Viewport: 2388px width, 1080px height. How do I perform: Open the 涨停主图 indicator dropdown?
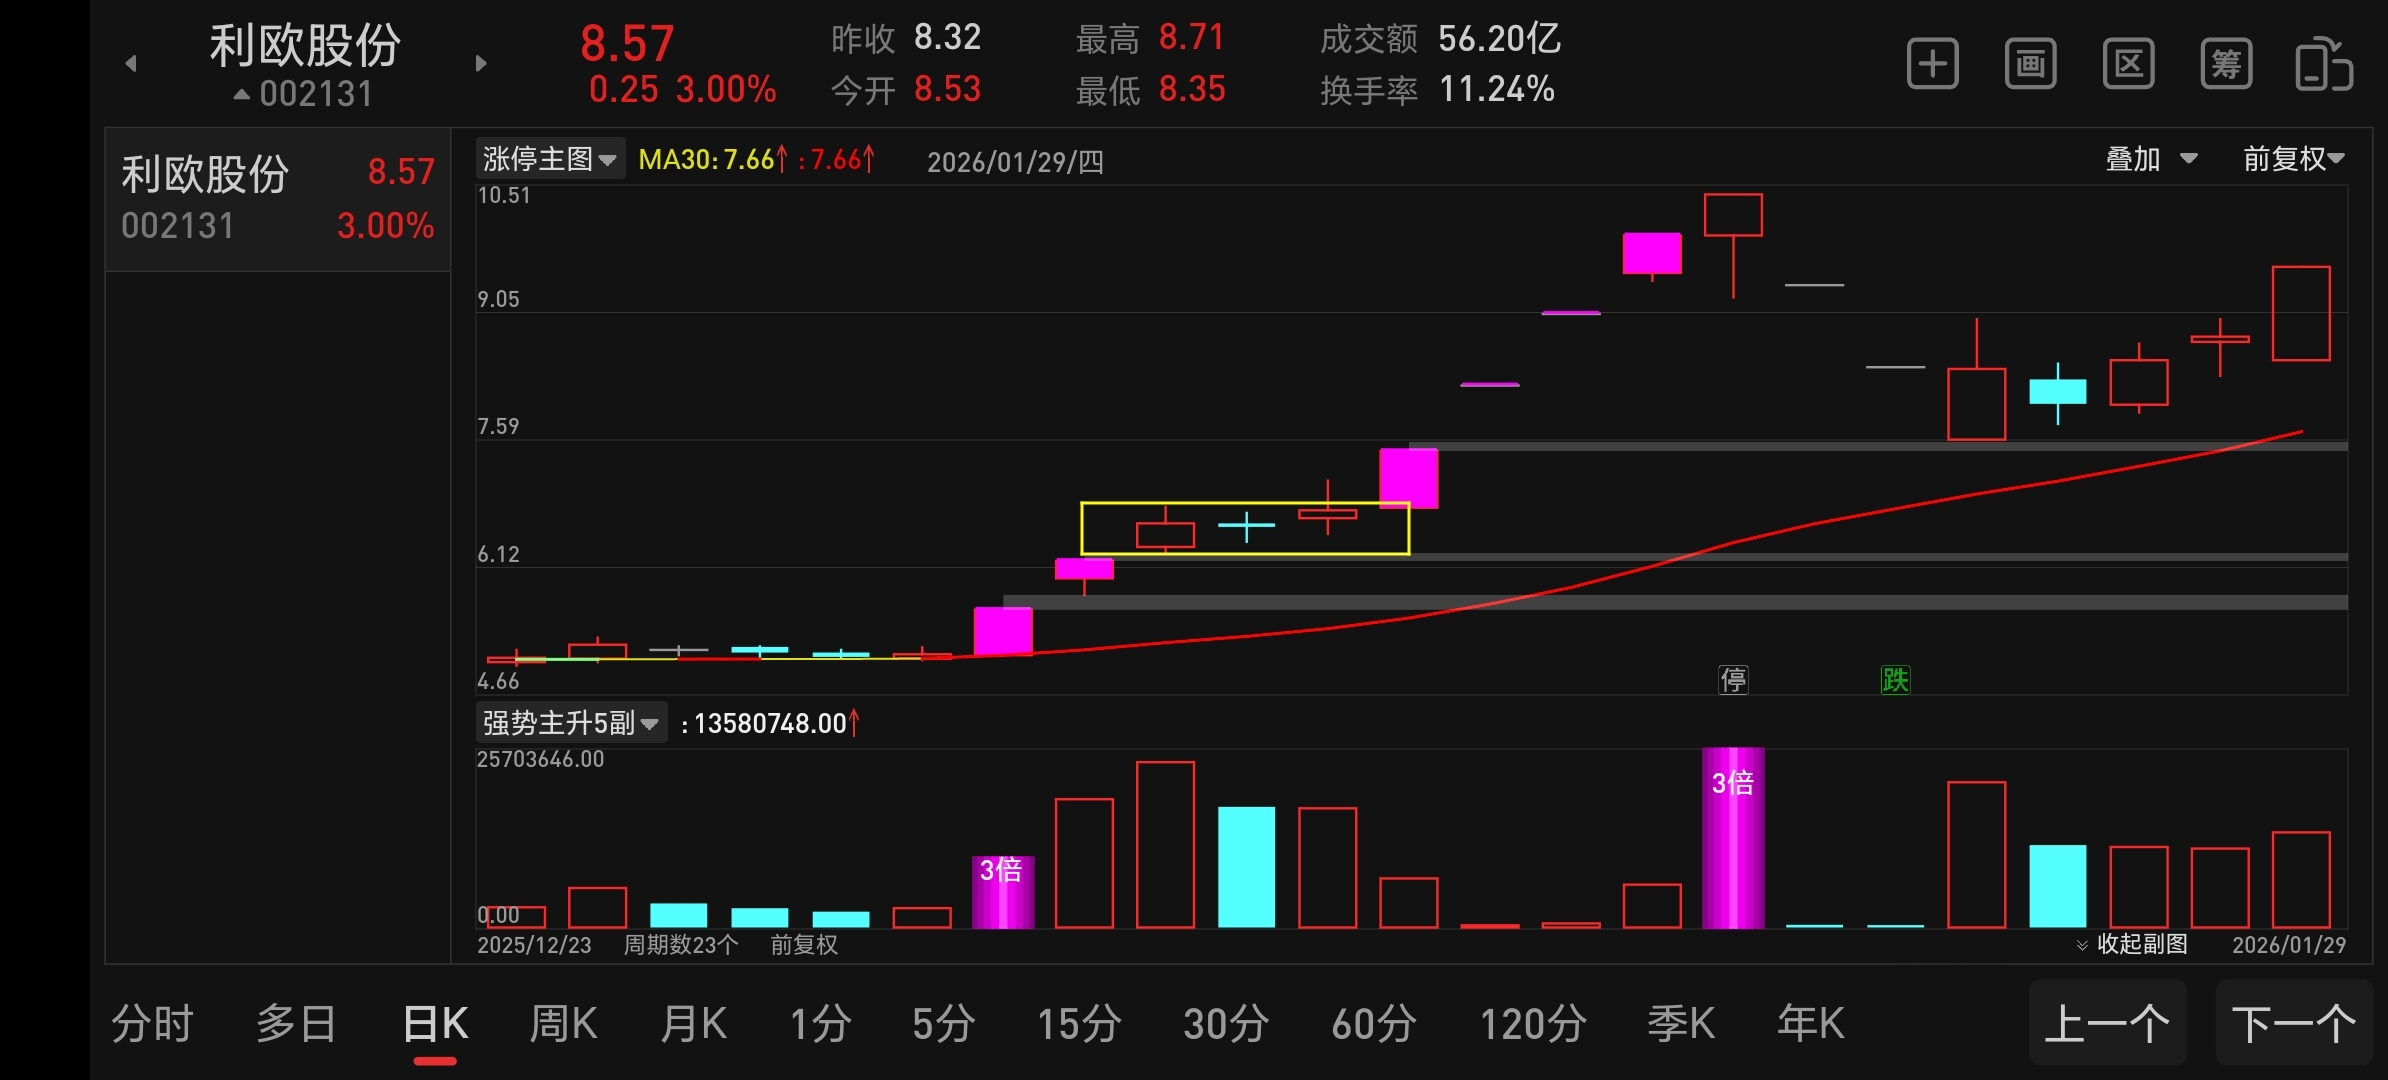549,159
